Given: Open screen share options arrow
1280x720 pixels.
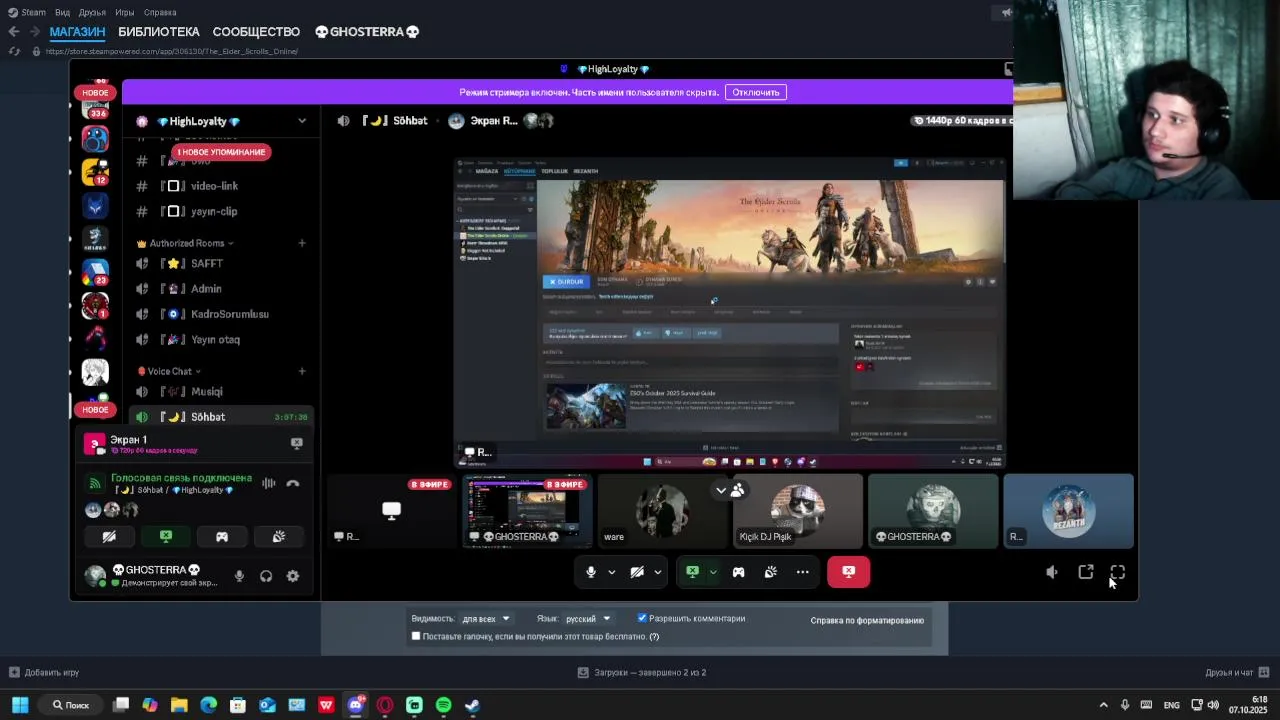Looking at the screenshot, I should 713,572.
